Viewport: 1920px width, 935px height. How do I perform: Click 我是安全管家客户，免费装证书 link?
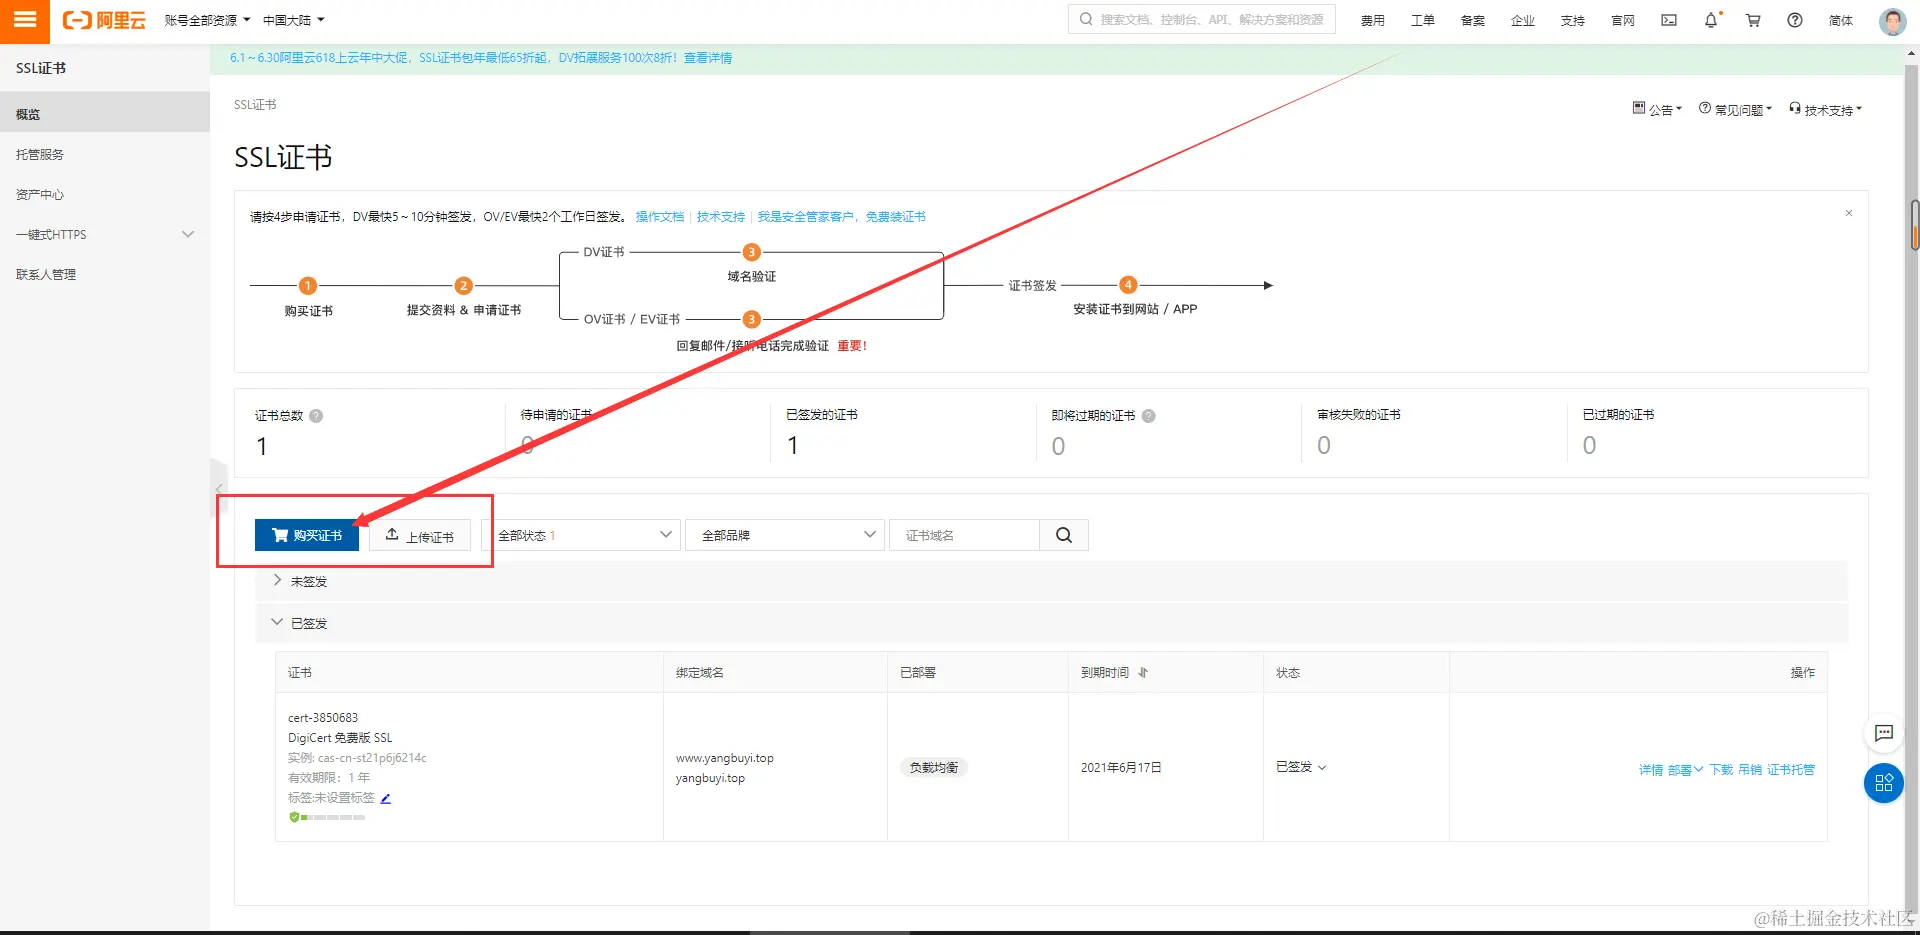[841, 217]
